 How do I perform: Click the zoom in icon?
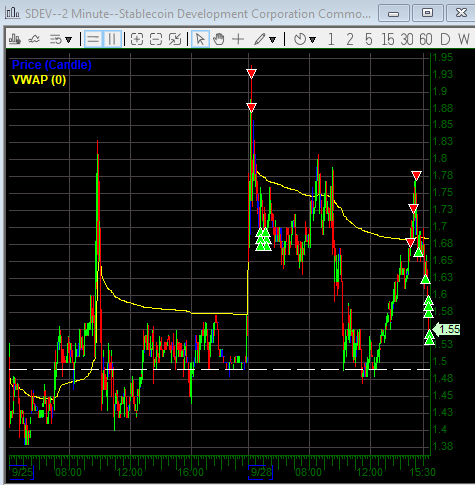(x=137, y=39)
